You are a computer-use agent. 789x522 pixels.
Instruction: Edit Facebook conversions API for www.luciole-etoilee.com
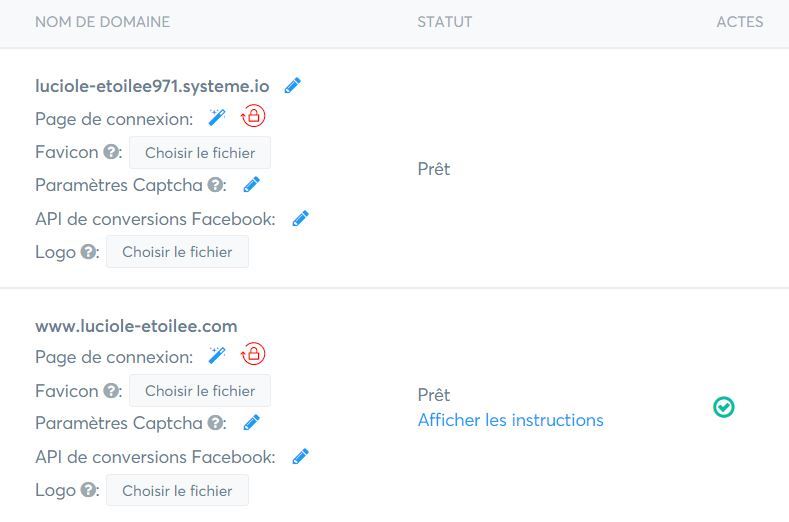[x=300, y=457]
